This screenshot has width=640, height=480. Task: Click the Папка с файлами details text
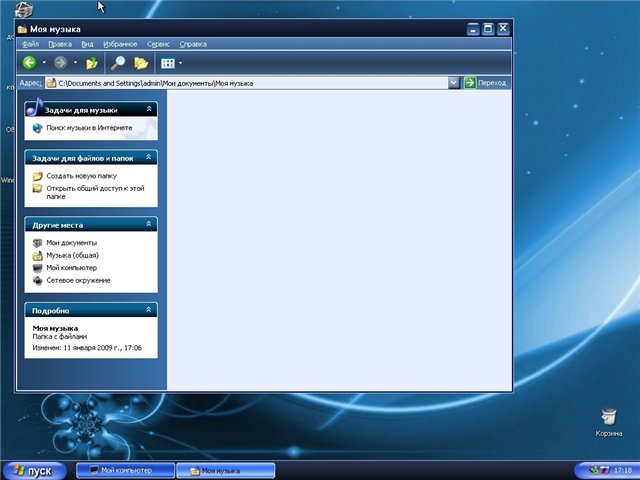(60, 337)
